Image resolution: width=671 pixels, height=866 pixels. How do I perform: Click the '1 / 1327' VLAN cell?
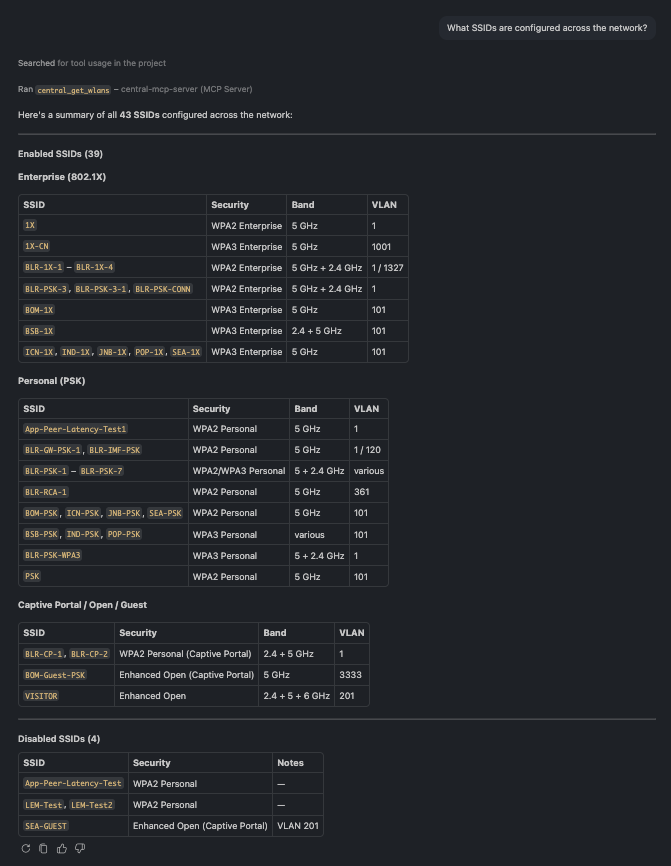pyautogui.click(x=387, y=268)
